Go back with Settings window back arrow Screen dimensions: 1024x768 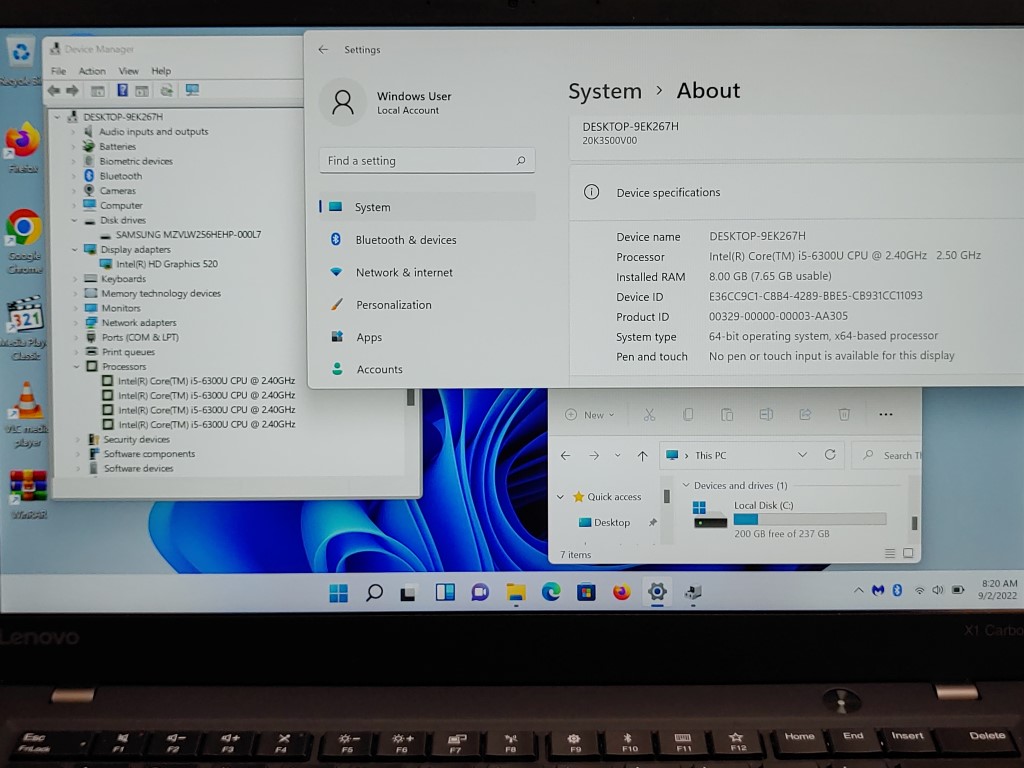tap(323, 50)
